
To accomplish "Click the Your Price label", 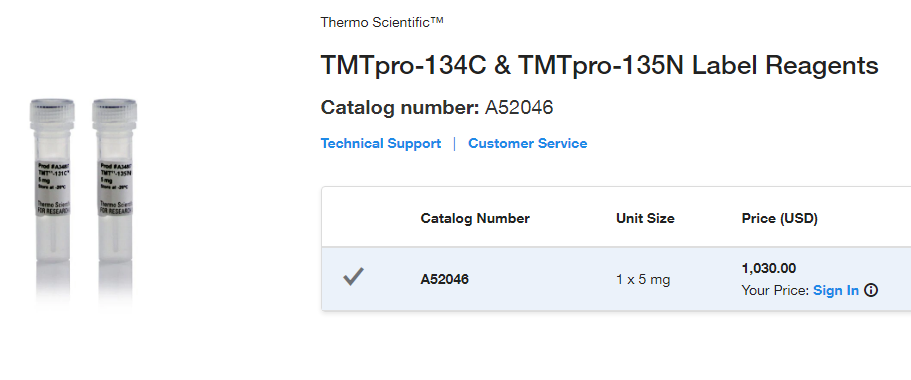I will tap(775, 291).
